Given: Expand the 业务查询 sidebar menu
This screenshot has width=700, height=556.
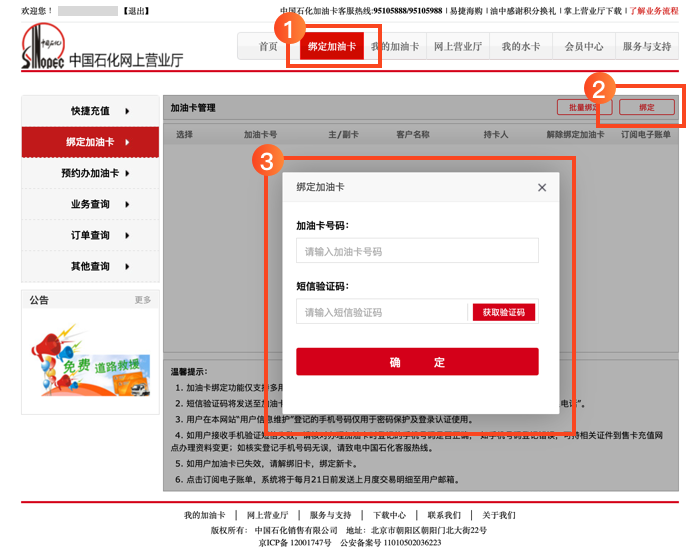Looking at the screenshot, I should click(x=90, y=204).
